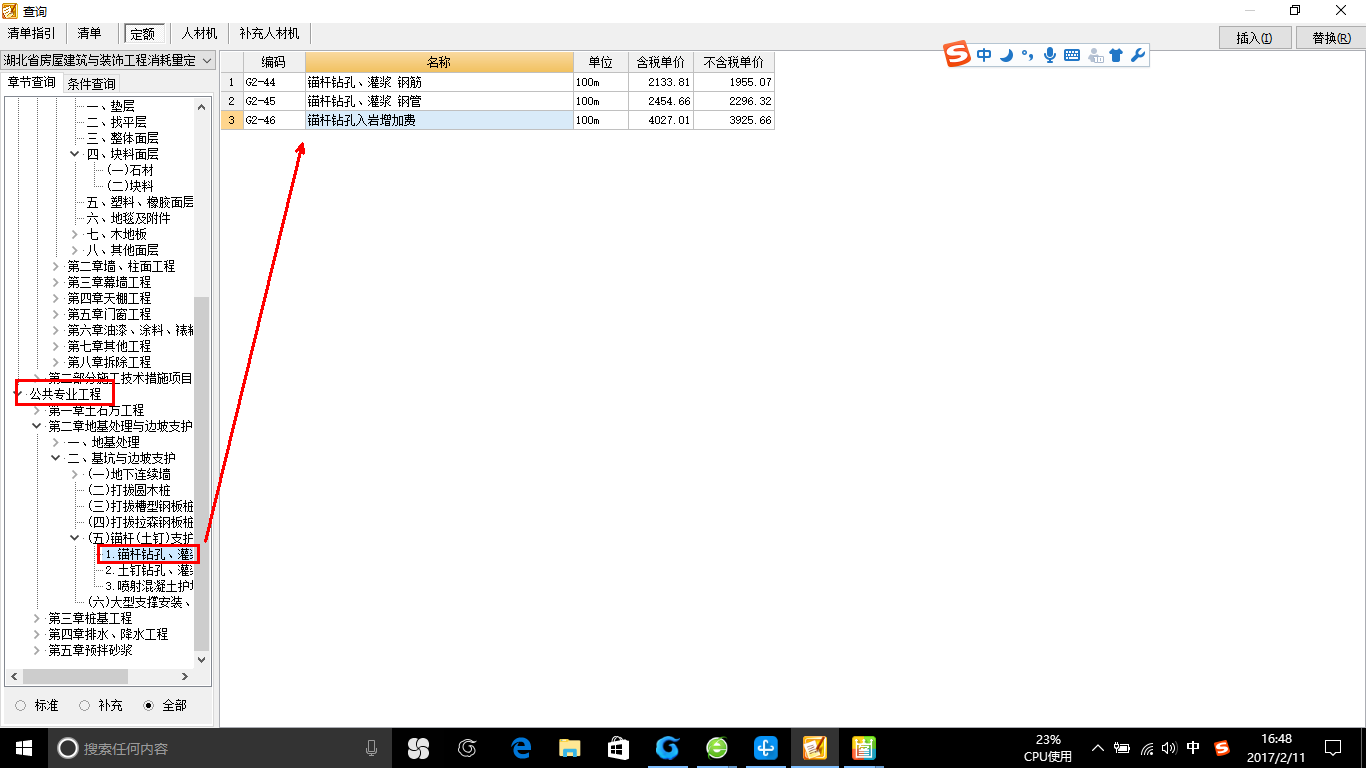The image size is (1366, 768).
Task: Select 锚杆钻孔入岩增加费 row
Action: (497, 120)
